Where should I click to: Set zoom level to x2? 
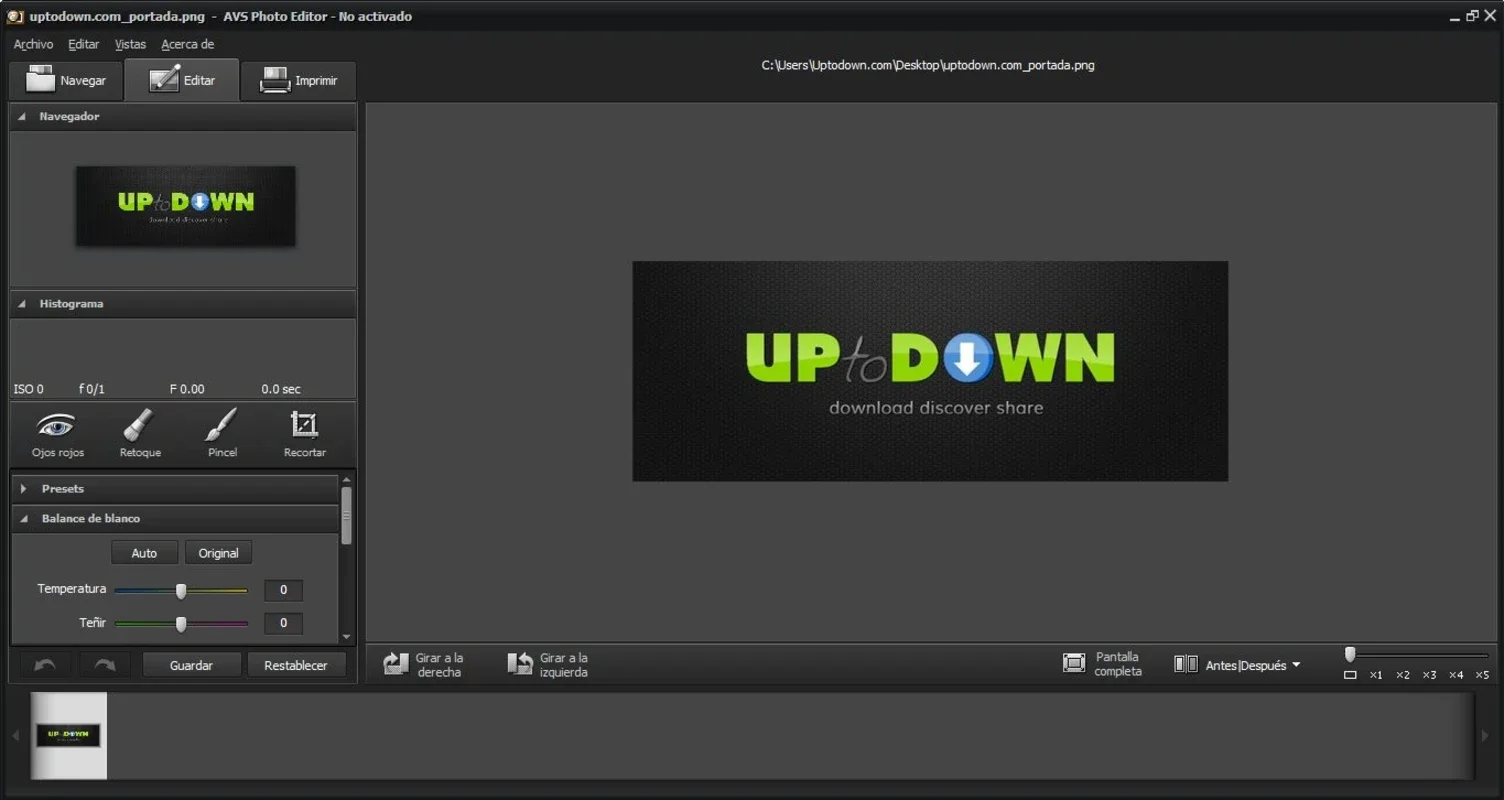pyautogui.click(x=1403, y=675)
